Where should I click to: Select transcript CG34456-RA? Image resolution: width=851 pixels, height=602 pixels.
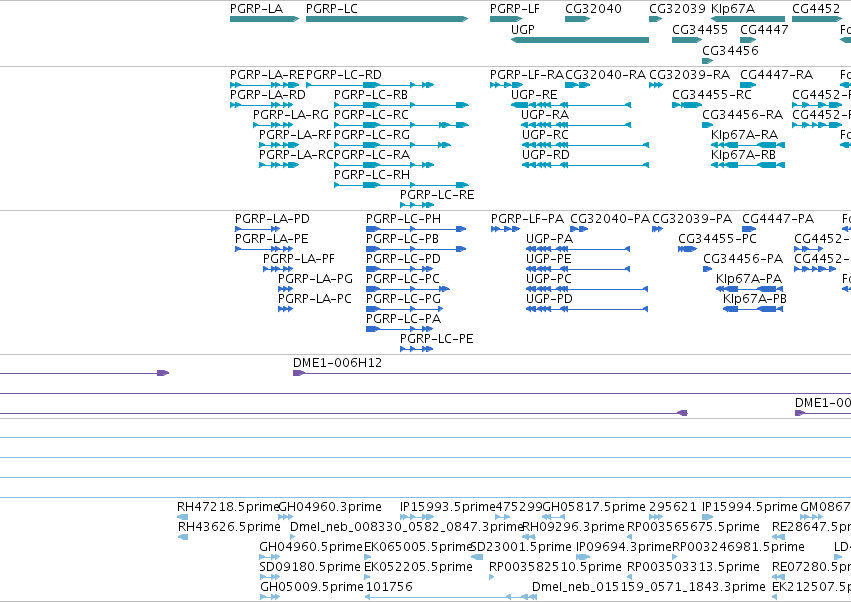(707, 125)
